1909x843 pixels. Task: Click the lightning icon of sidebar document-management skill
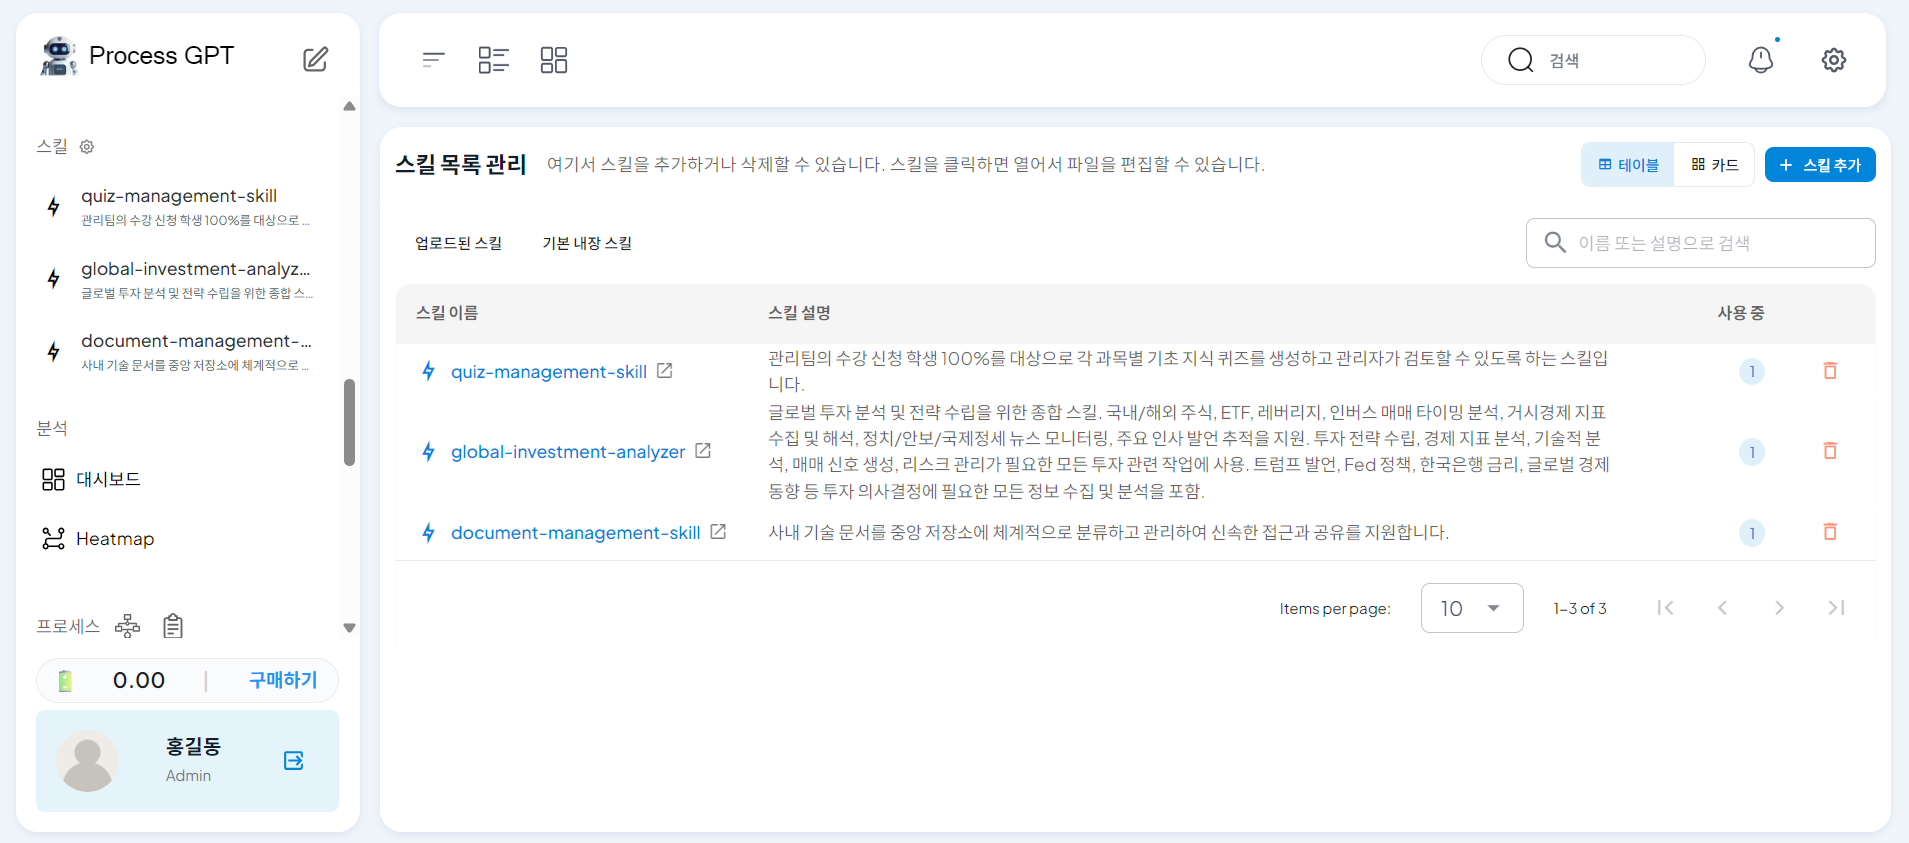tap(54, 351)
